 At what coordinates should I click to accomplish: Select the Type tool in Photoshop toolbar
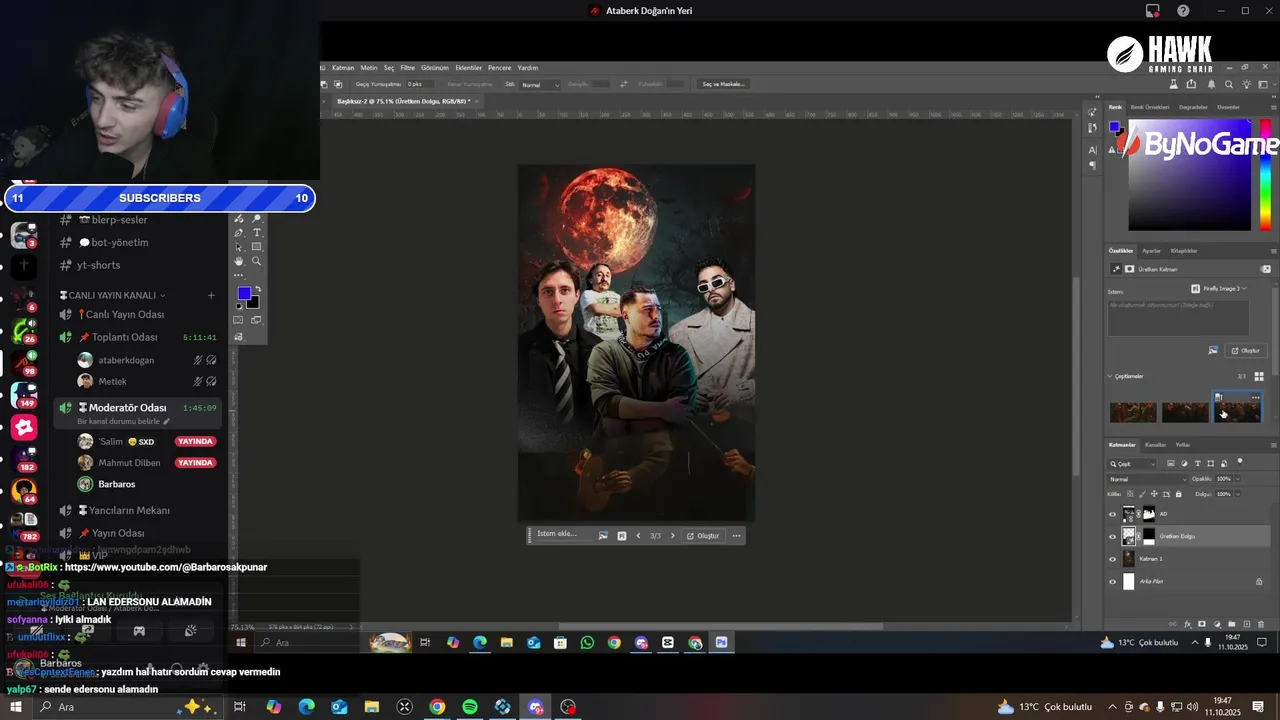pos(257,232)
